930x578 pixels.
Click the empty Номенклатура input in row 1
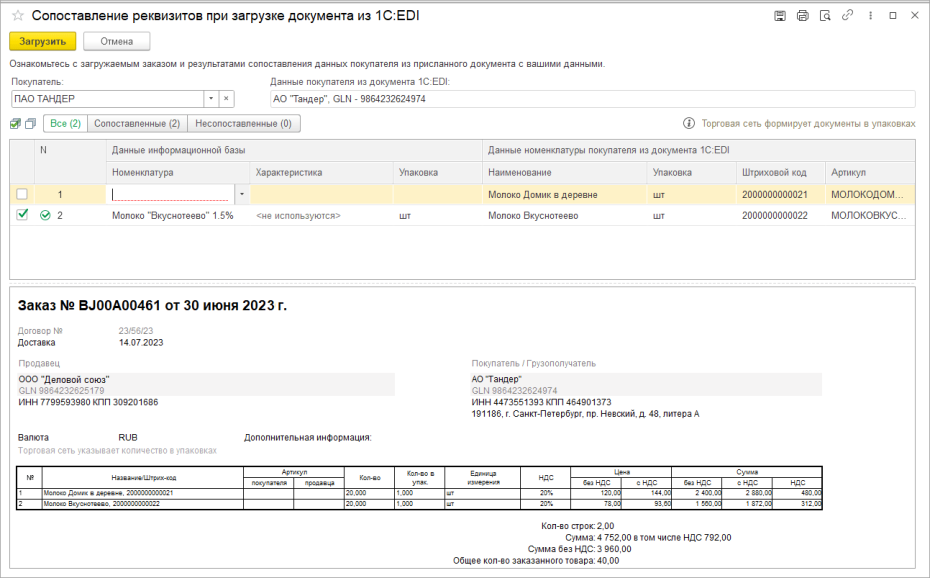tap(171, 194)
